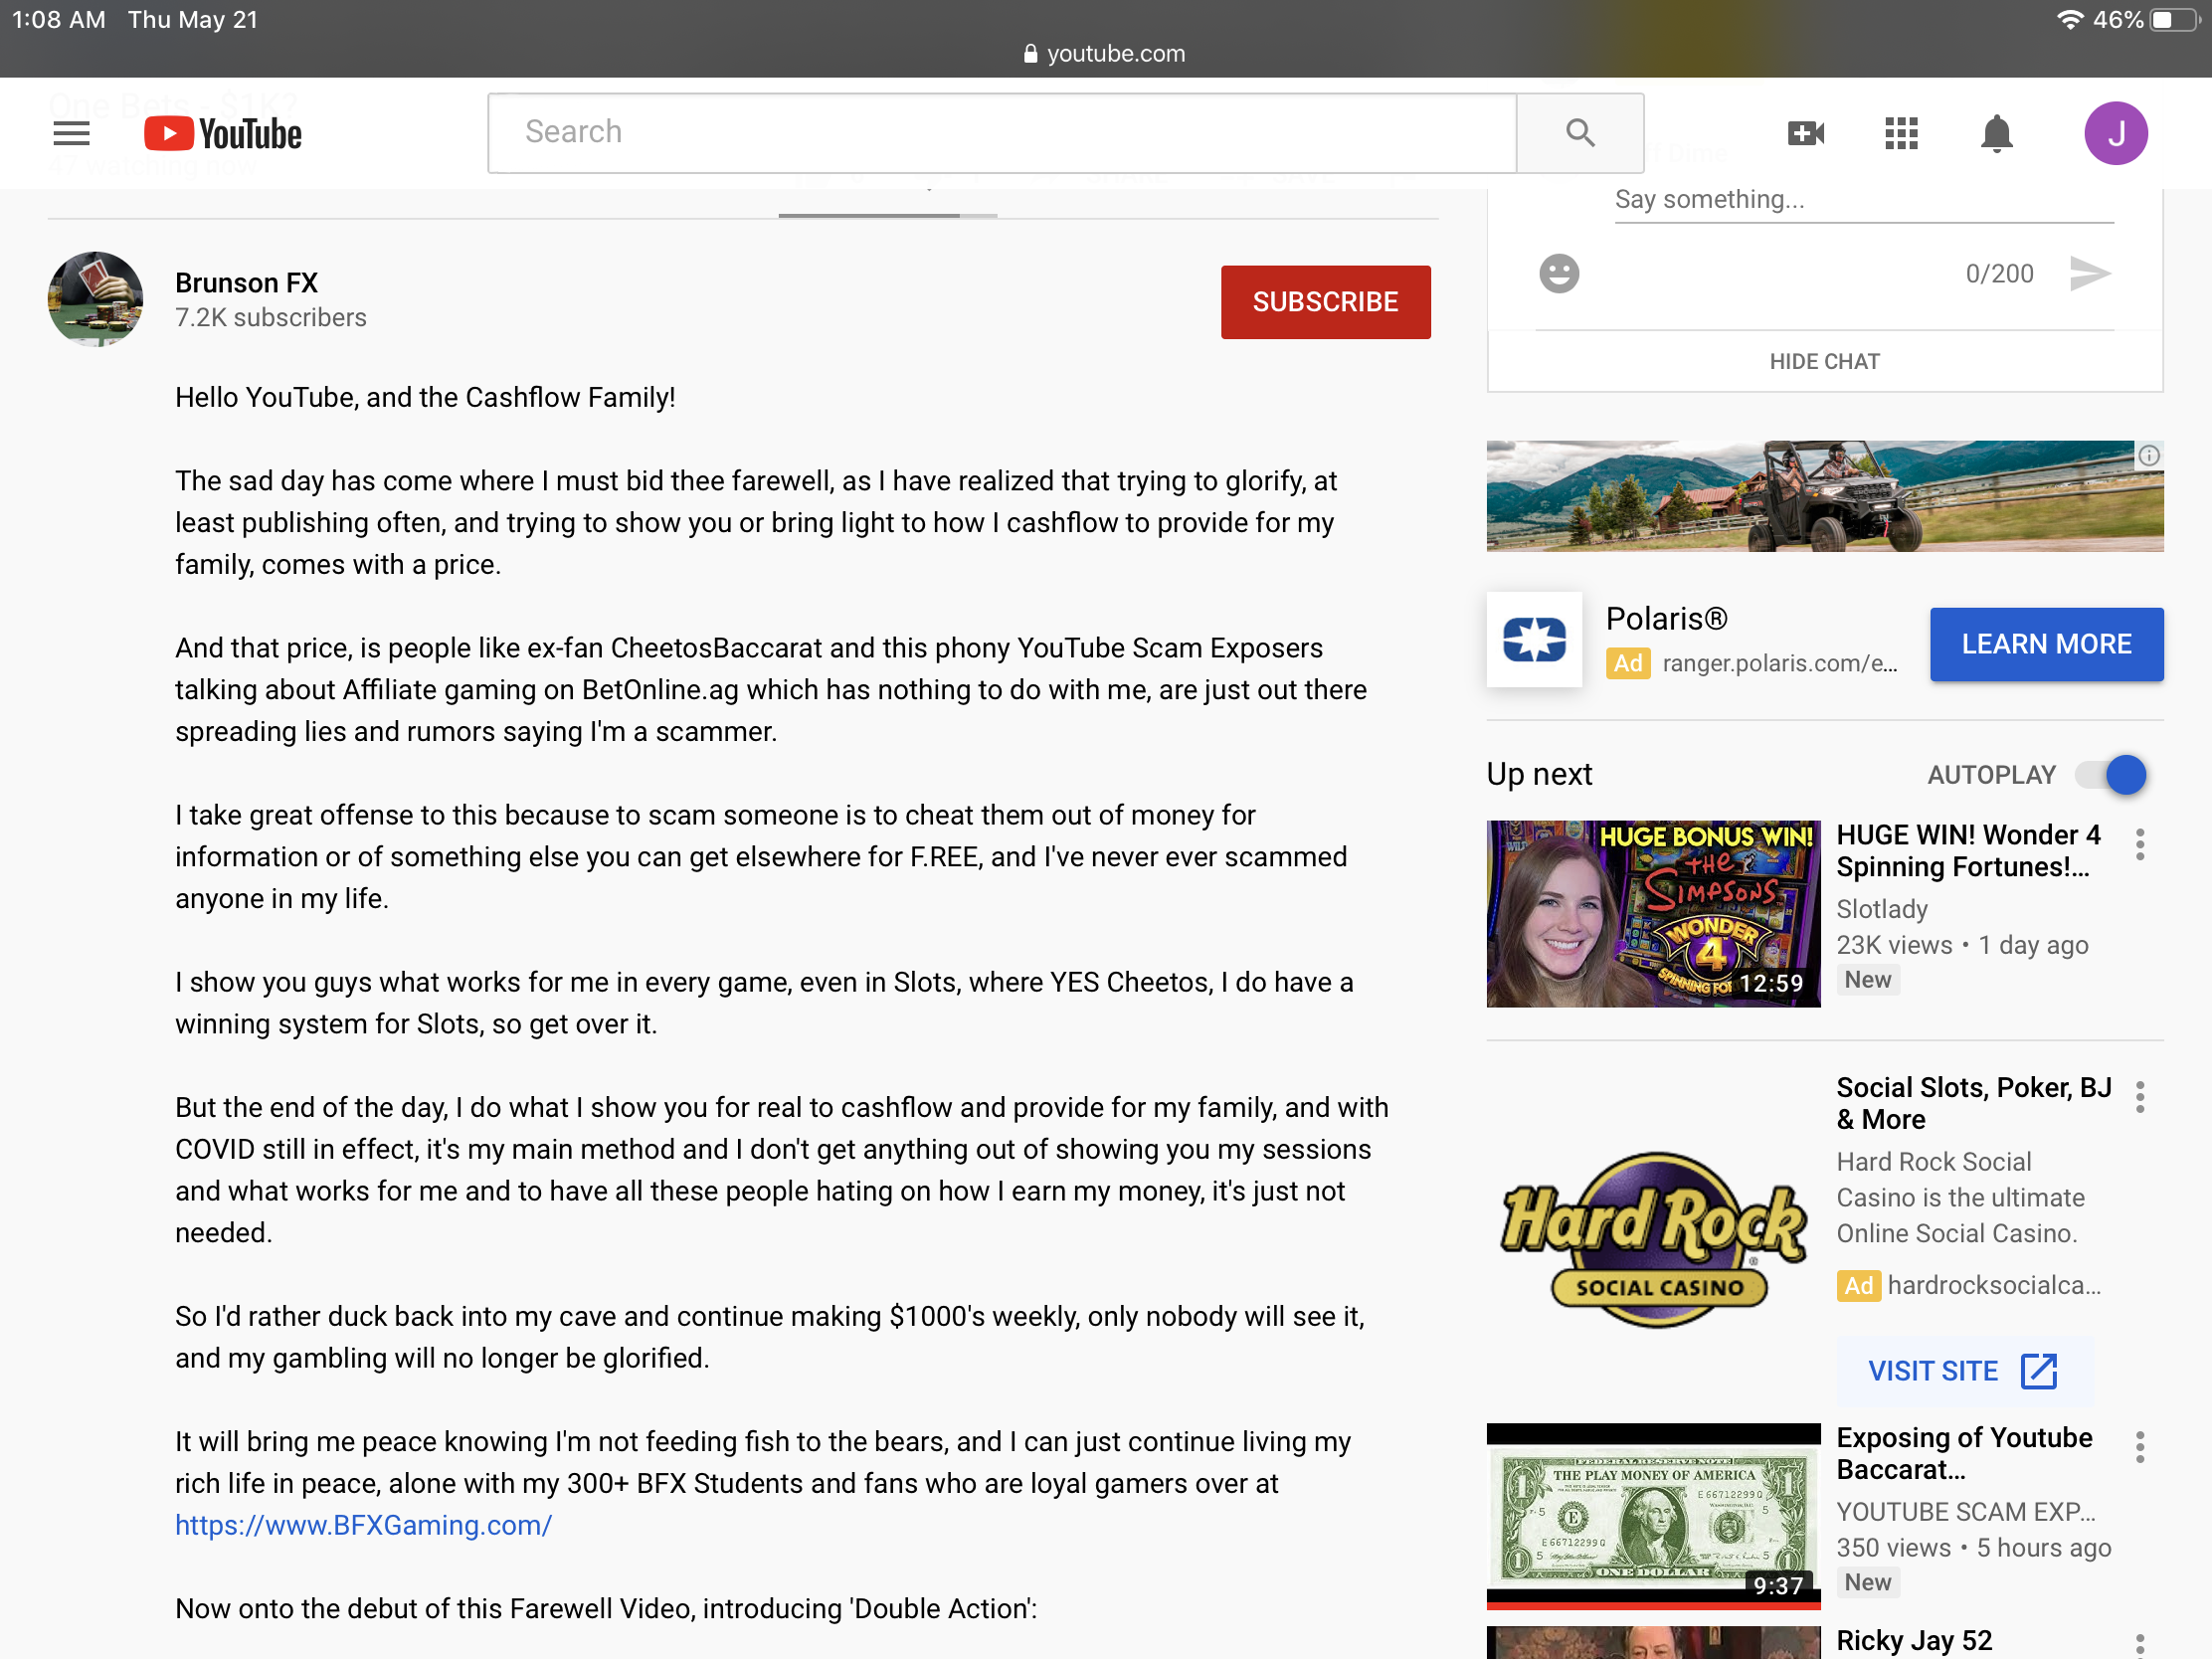Image resolution: width=2212 pixels, height=1659 pixels.
Task: Click '0/200' character counter
Action: pyautogui.click(x=1999, y=274)
